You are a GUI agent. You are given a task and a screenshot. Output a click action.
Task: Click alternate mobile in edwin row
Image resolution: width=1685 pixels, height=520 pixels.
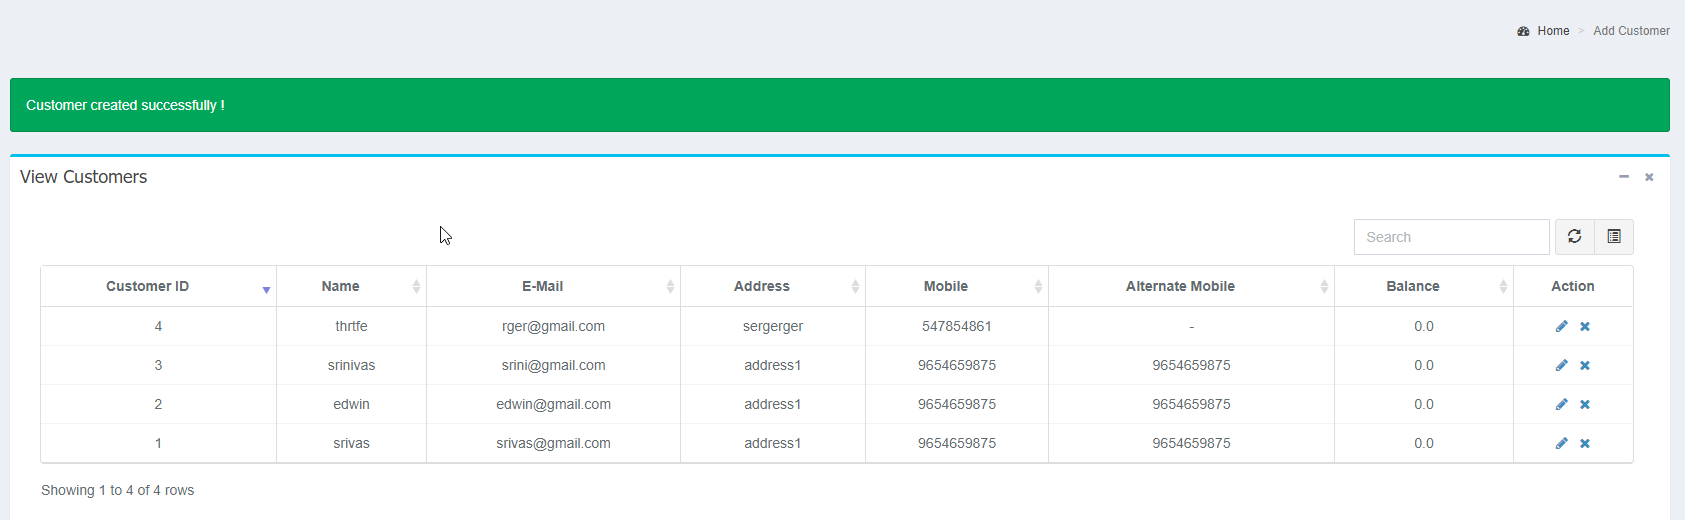tap(1191, 404)
